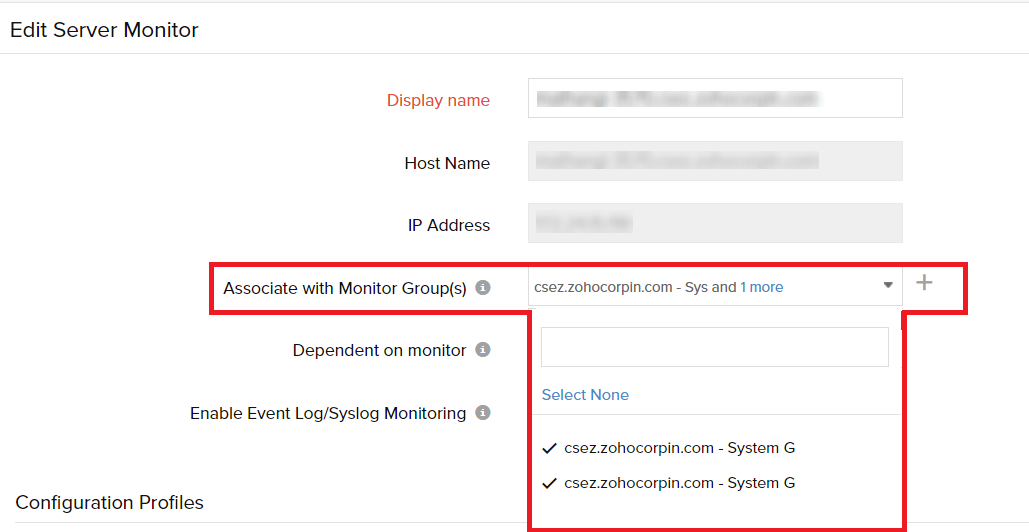
Task: Click the Configuration Profiles section heading
Action: pyautogui.click(x=110, y=502)
